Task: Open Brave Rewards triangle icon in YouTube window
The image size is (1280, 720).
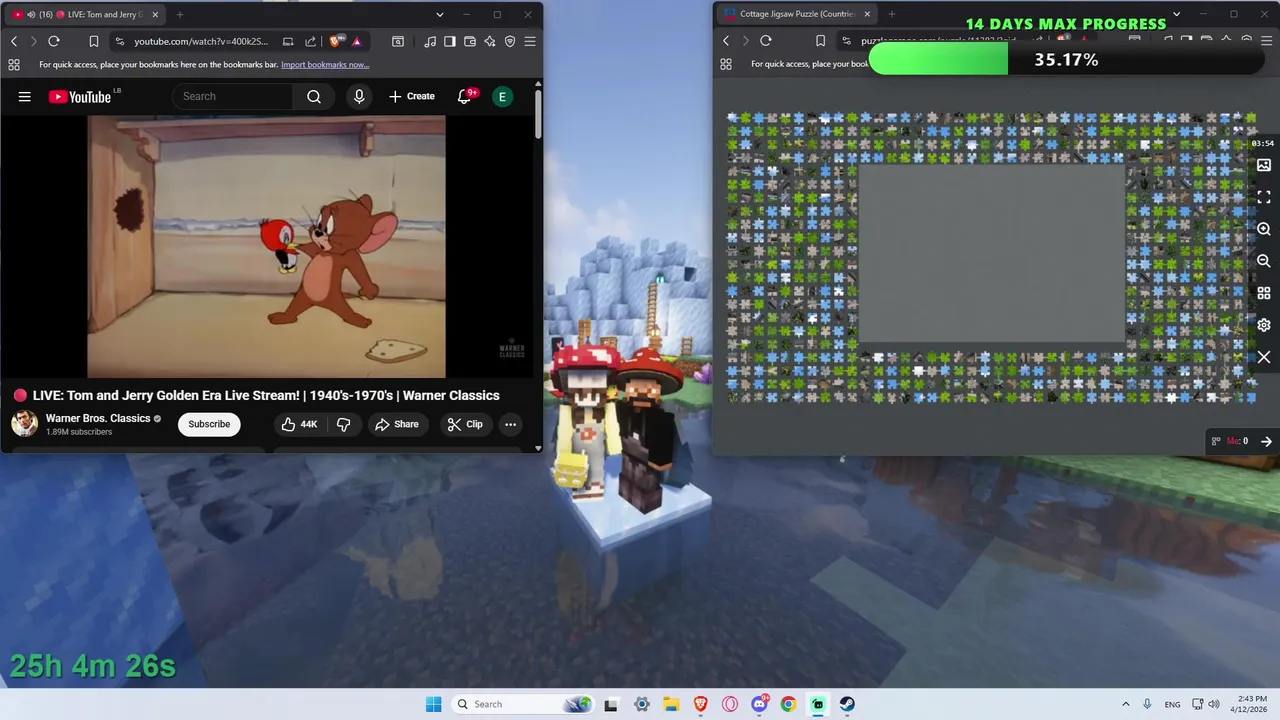Action: pyautogui.click(x=357, y=41)
